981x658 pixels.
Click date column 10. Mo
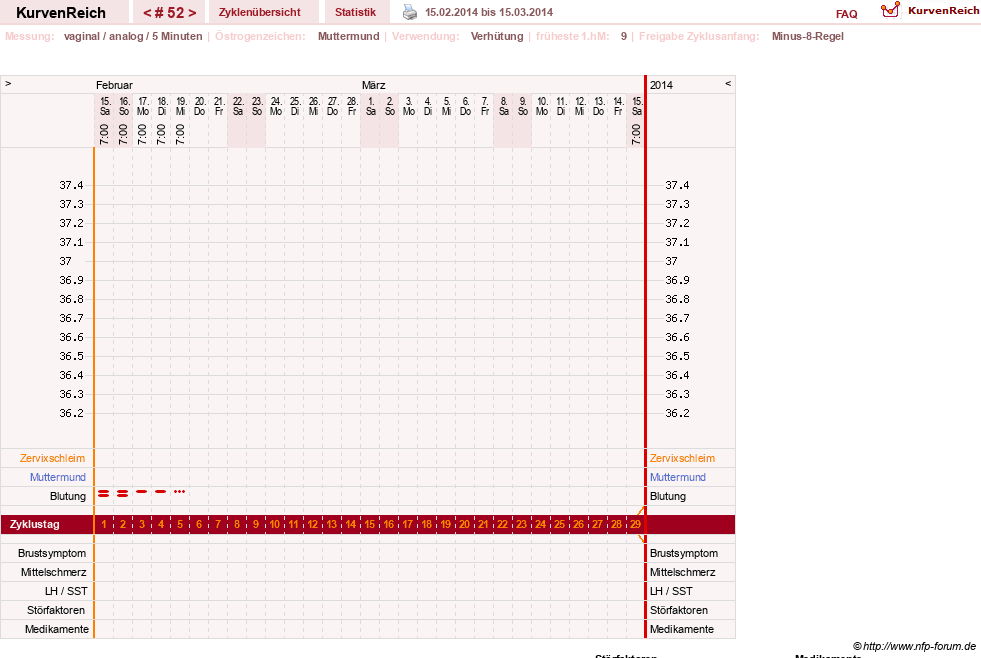coord(542,106)
